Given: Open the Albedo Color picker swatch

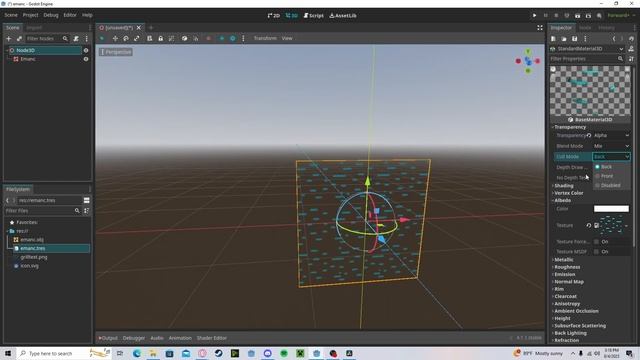Looking at the screenshot, I should 611,209.
